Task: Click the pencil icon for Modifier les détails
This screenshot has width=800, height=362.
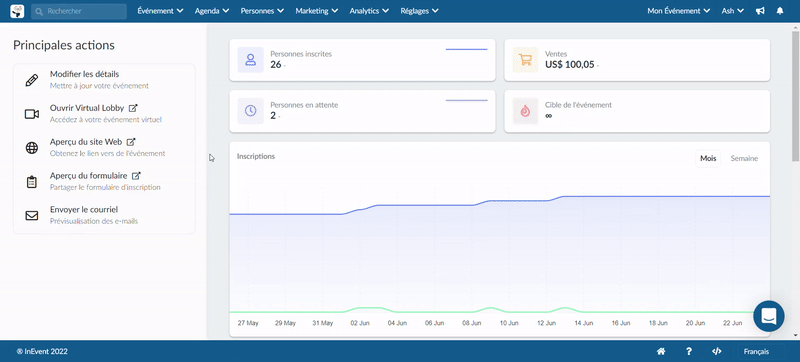Action: tap(32, 80)
